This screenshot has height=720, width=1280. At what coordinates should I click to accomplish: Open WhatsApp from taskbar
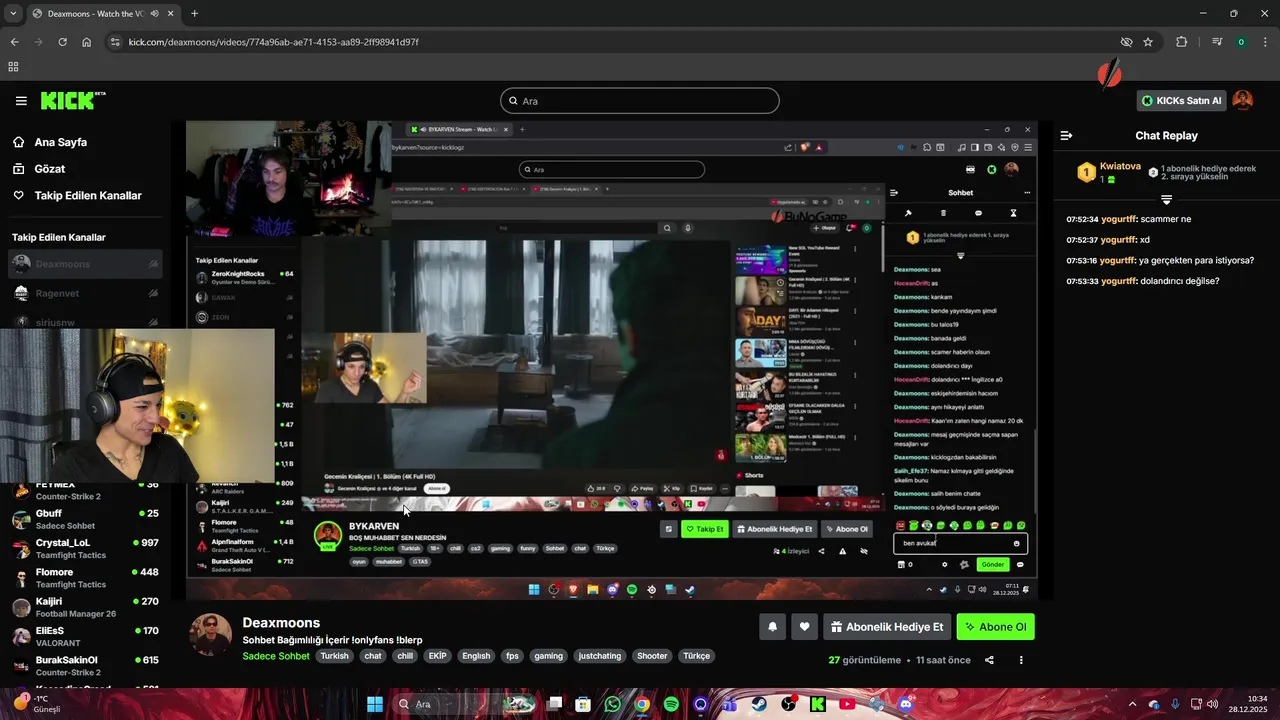(612, 704)
